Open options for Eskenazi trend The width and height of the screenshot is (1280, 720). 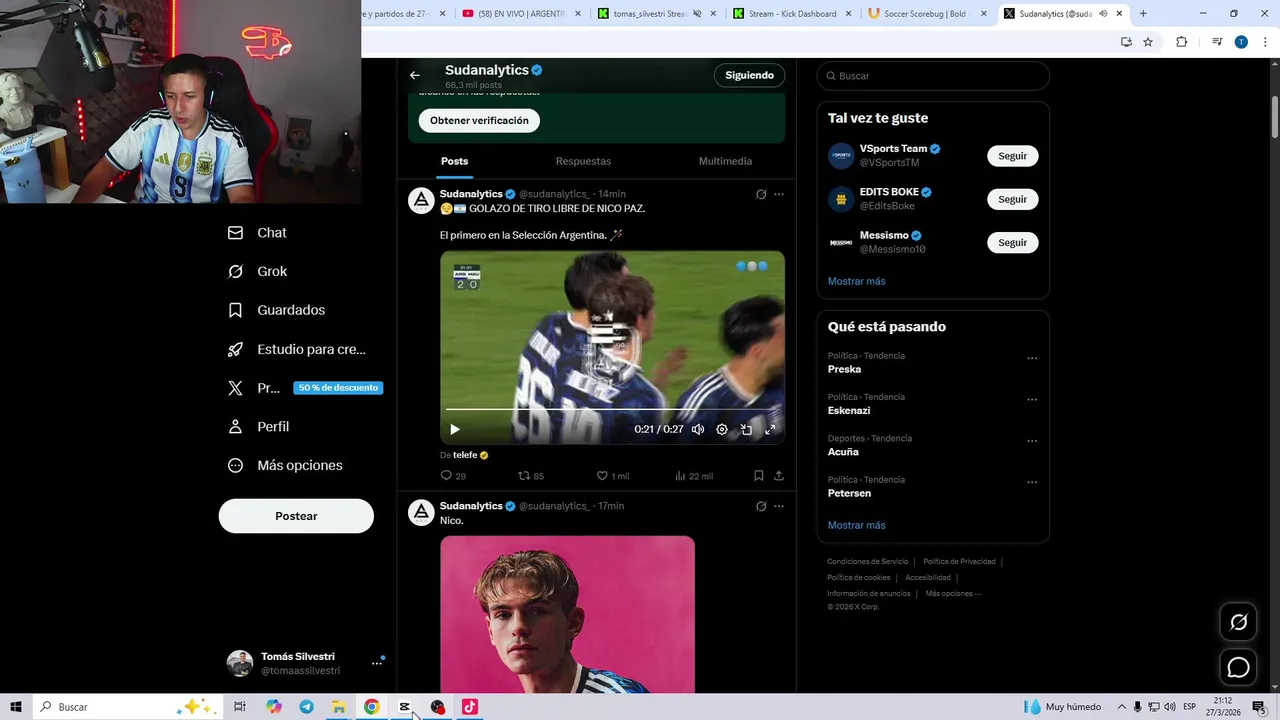click(1032, 399)
